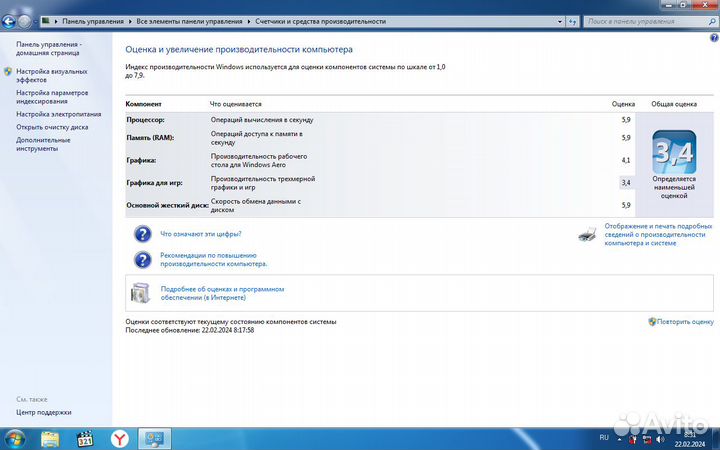The width and height of the screenshot is (720, 450).
Task: Open the help question mark icon at top right
Action: [714, 38]
